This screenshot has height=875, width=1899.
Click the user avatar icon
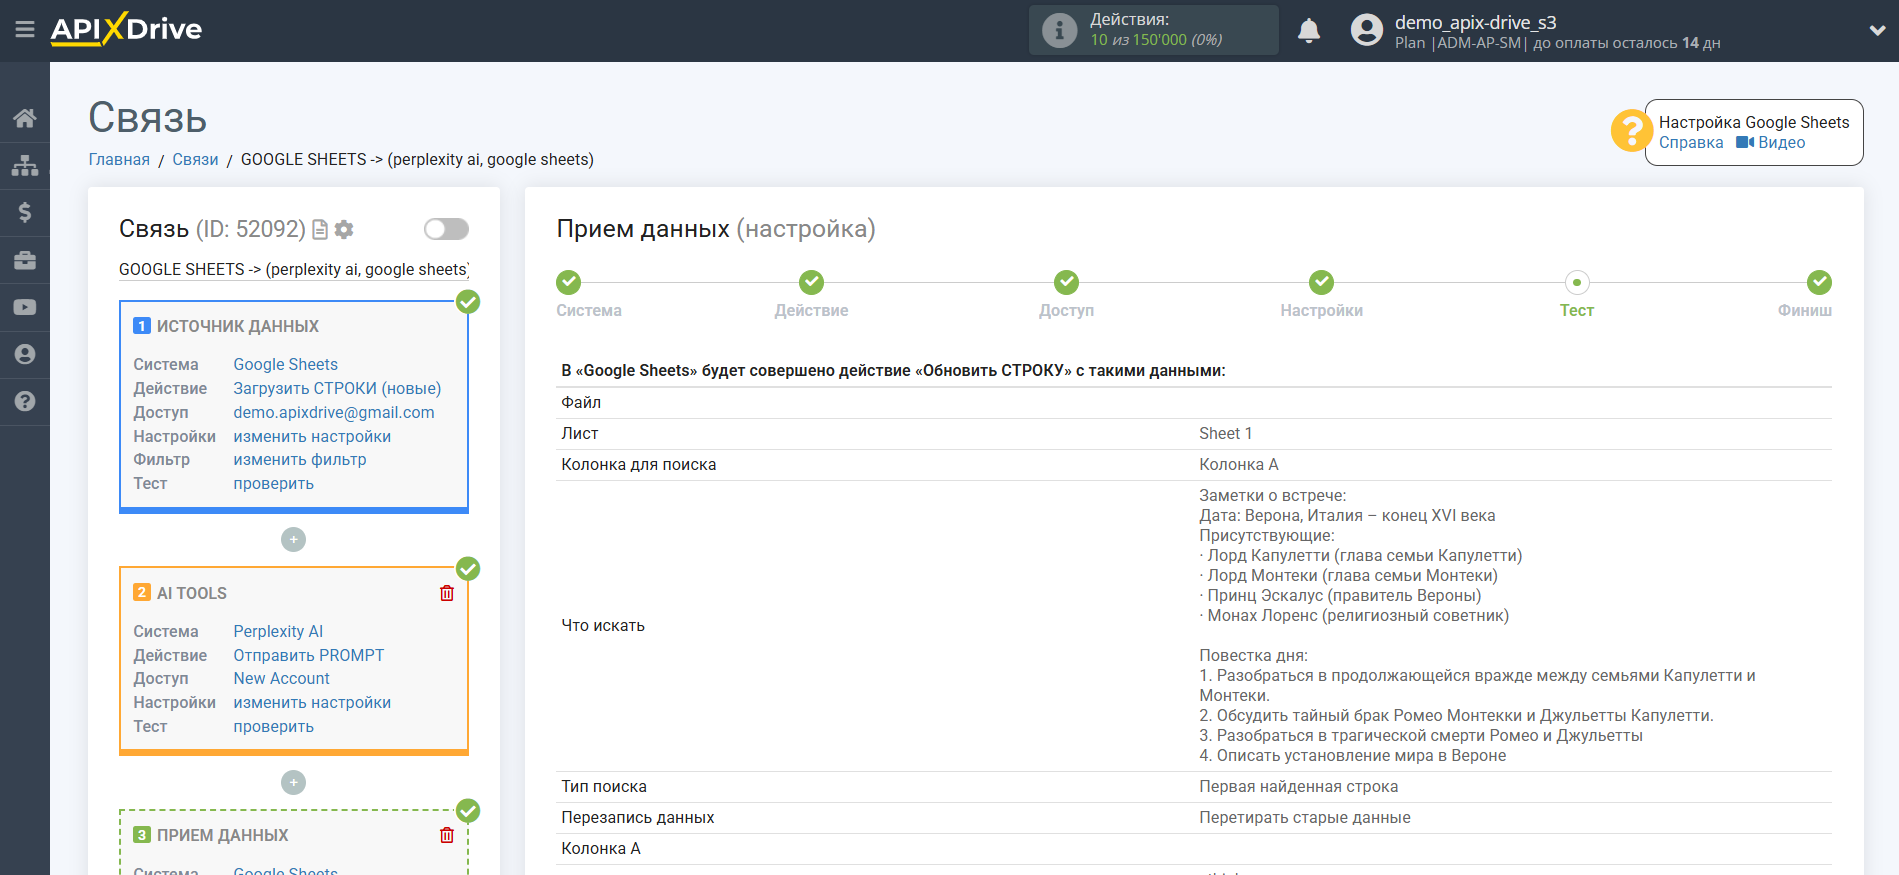pyautogui.click(x=1366, y=30)
